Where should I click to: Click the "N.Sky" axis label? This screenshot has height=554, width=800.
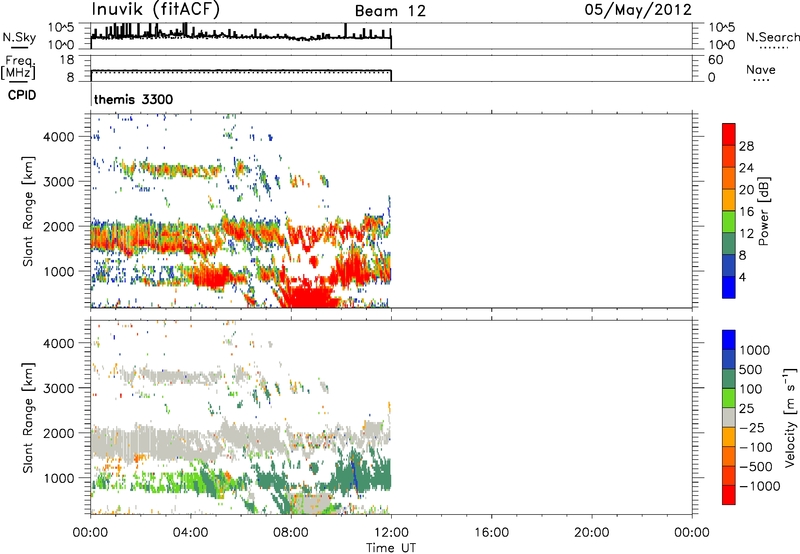pos(19,37)
